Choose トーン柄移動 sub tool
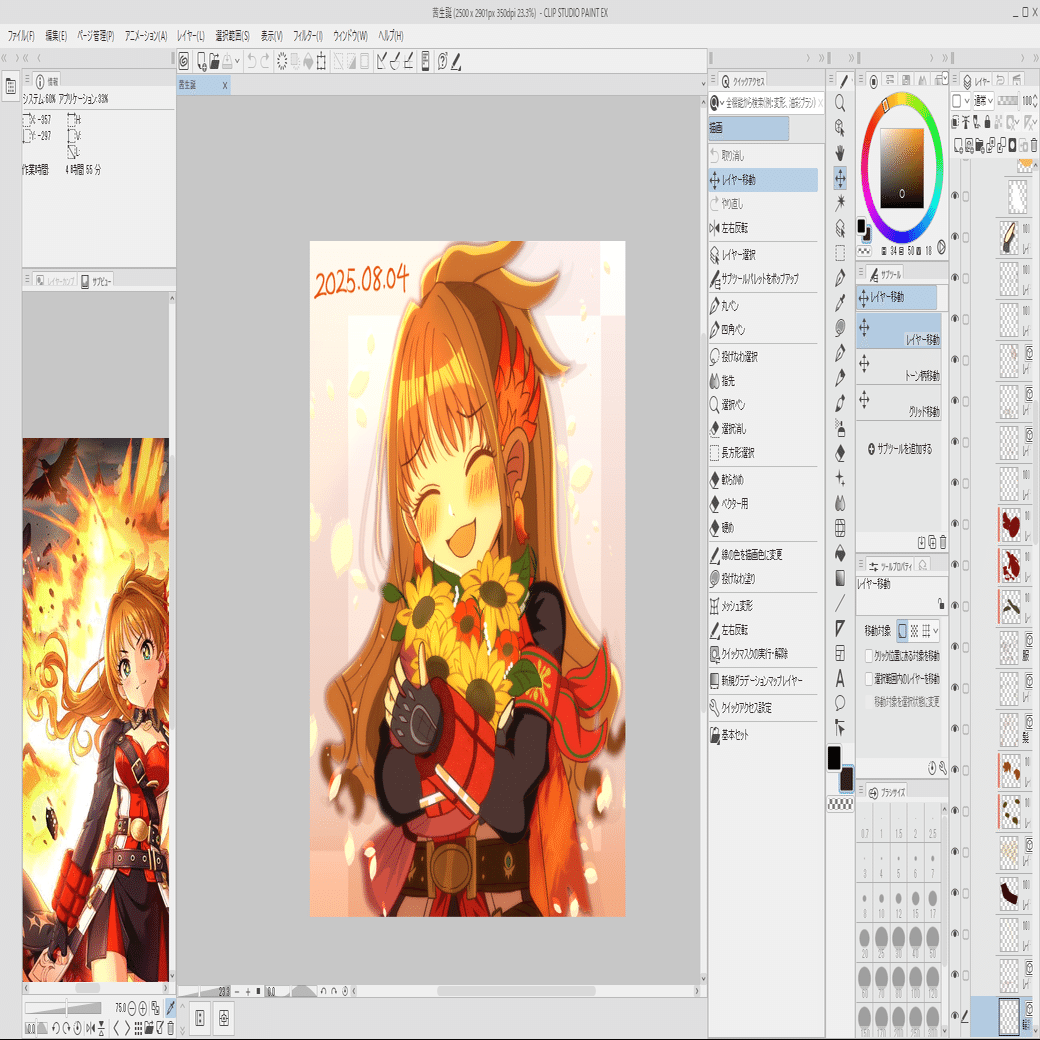This screenshot has height=1040, width=1040. [x=899, y=367]
